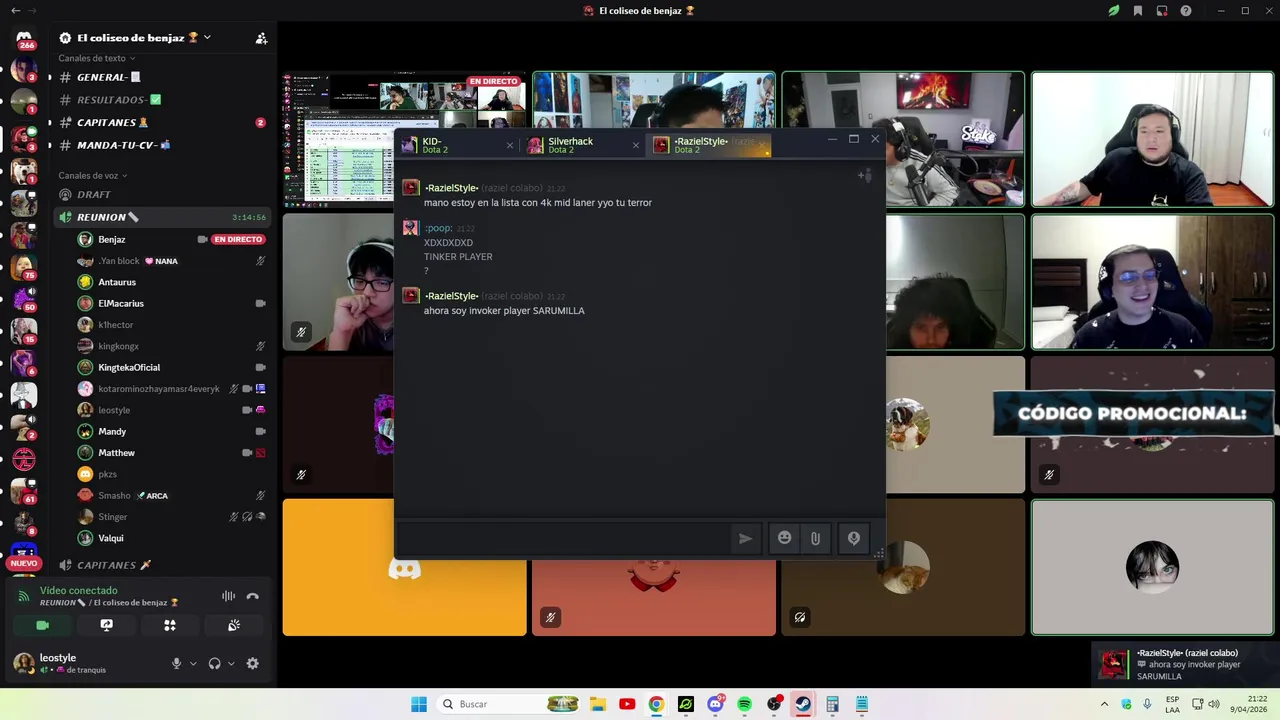
Task: Open the Discord taskbar icon
Action: click(715, 704)
